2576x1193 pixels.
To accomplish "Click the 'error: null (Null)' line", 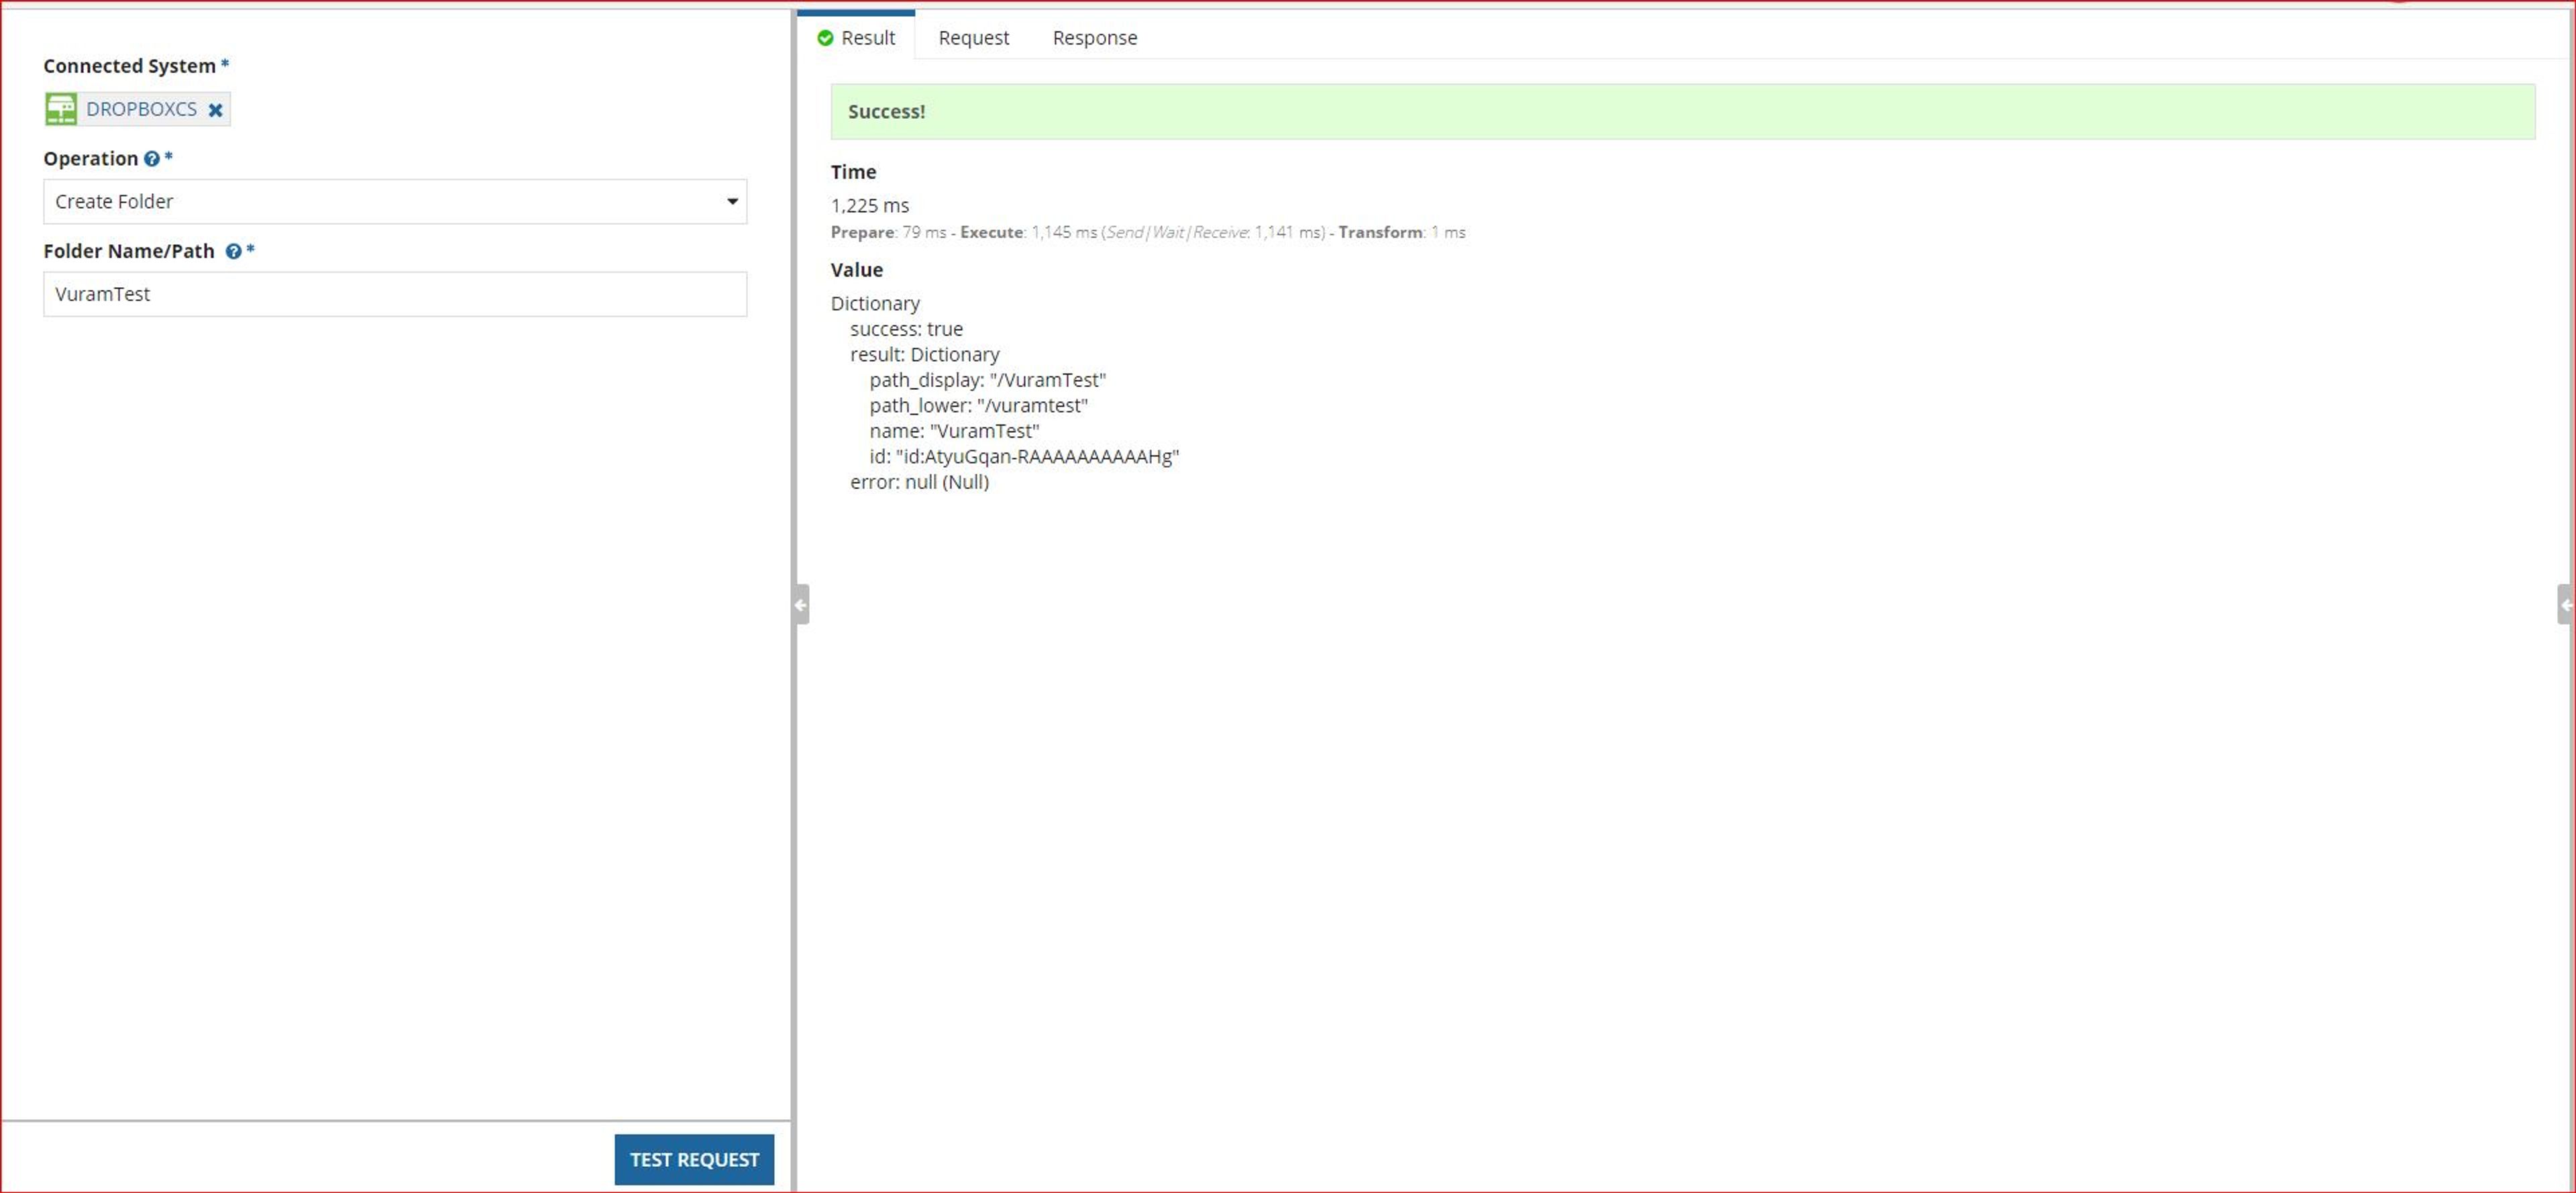I will (920, 482).
